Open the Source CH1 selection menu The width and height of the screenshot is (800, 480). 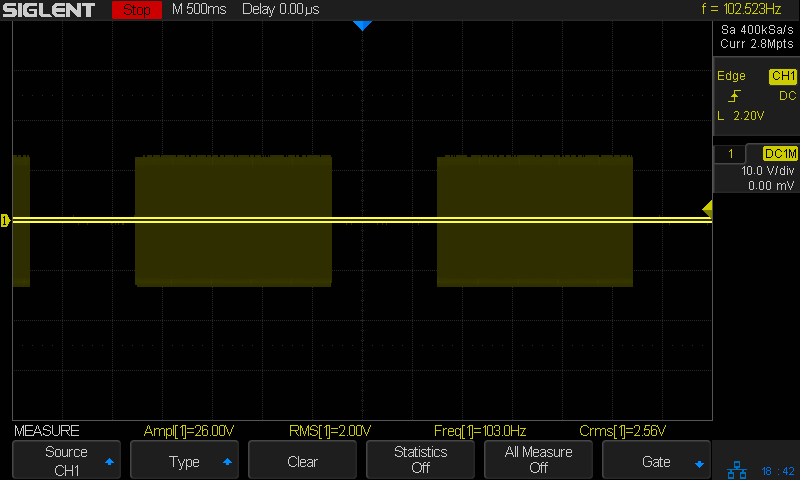point(66,460)
